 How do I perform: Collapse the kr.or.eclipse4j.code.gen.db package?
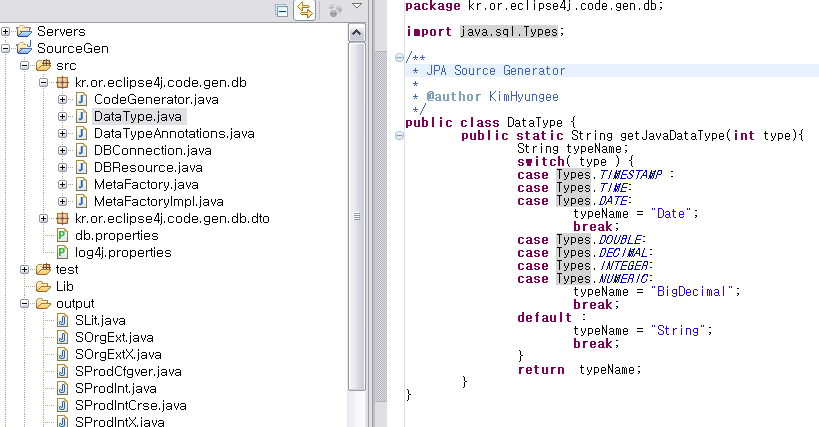[x=44, y=82]
